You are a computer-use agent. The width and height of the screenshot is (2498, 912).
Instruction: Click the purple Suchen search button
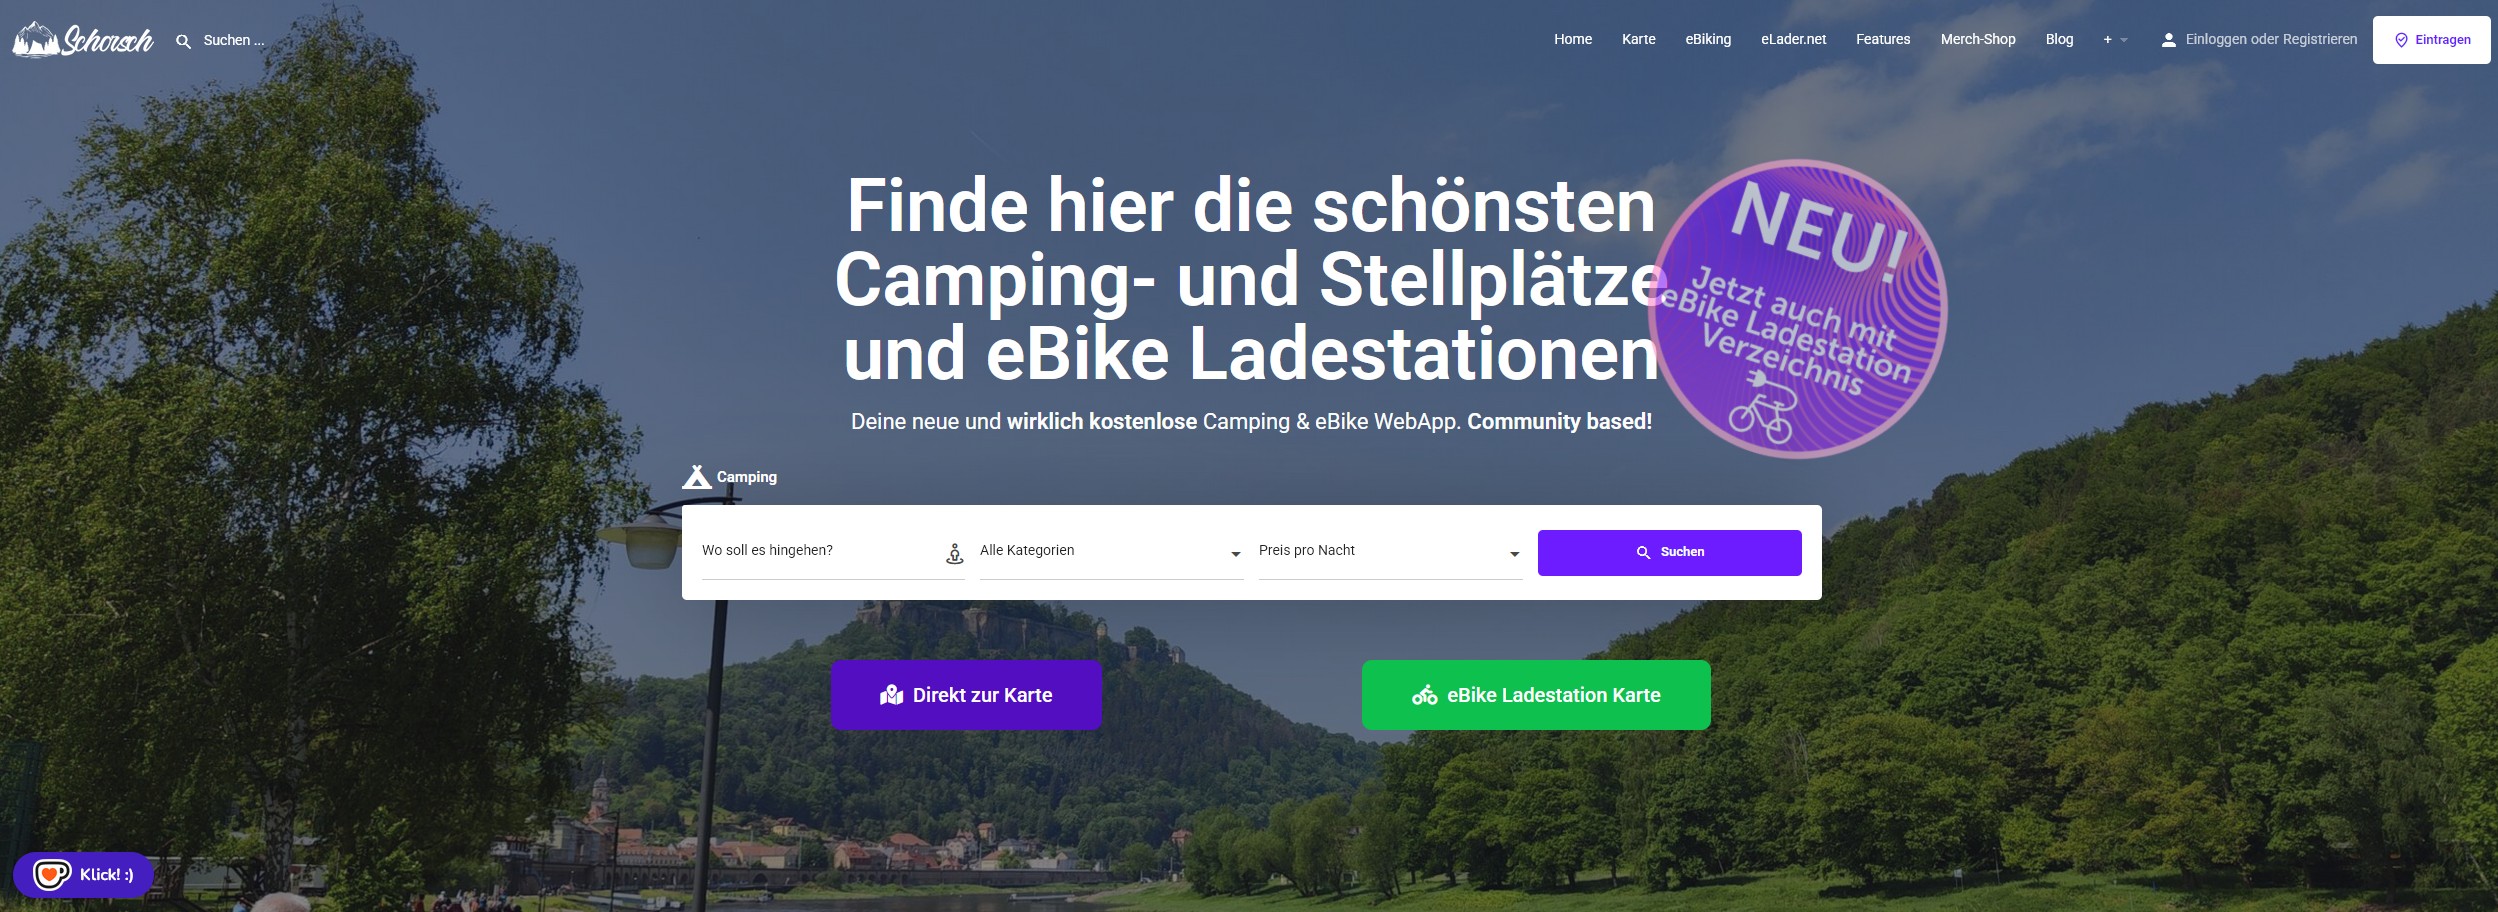point(1669,552)
